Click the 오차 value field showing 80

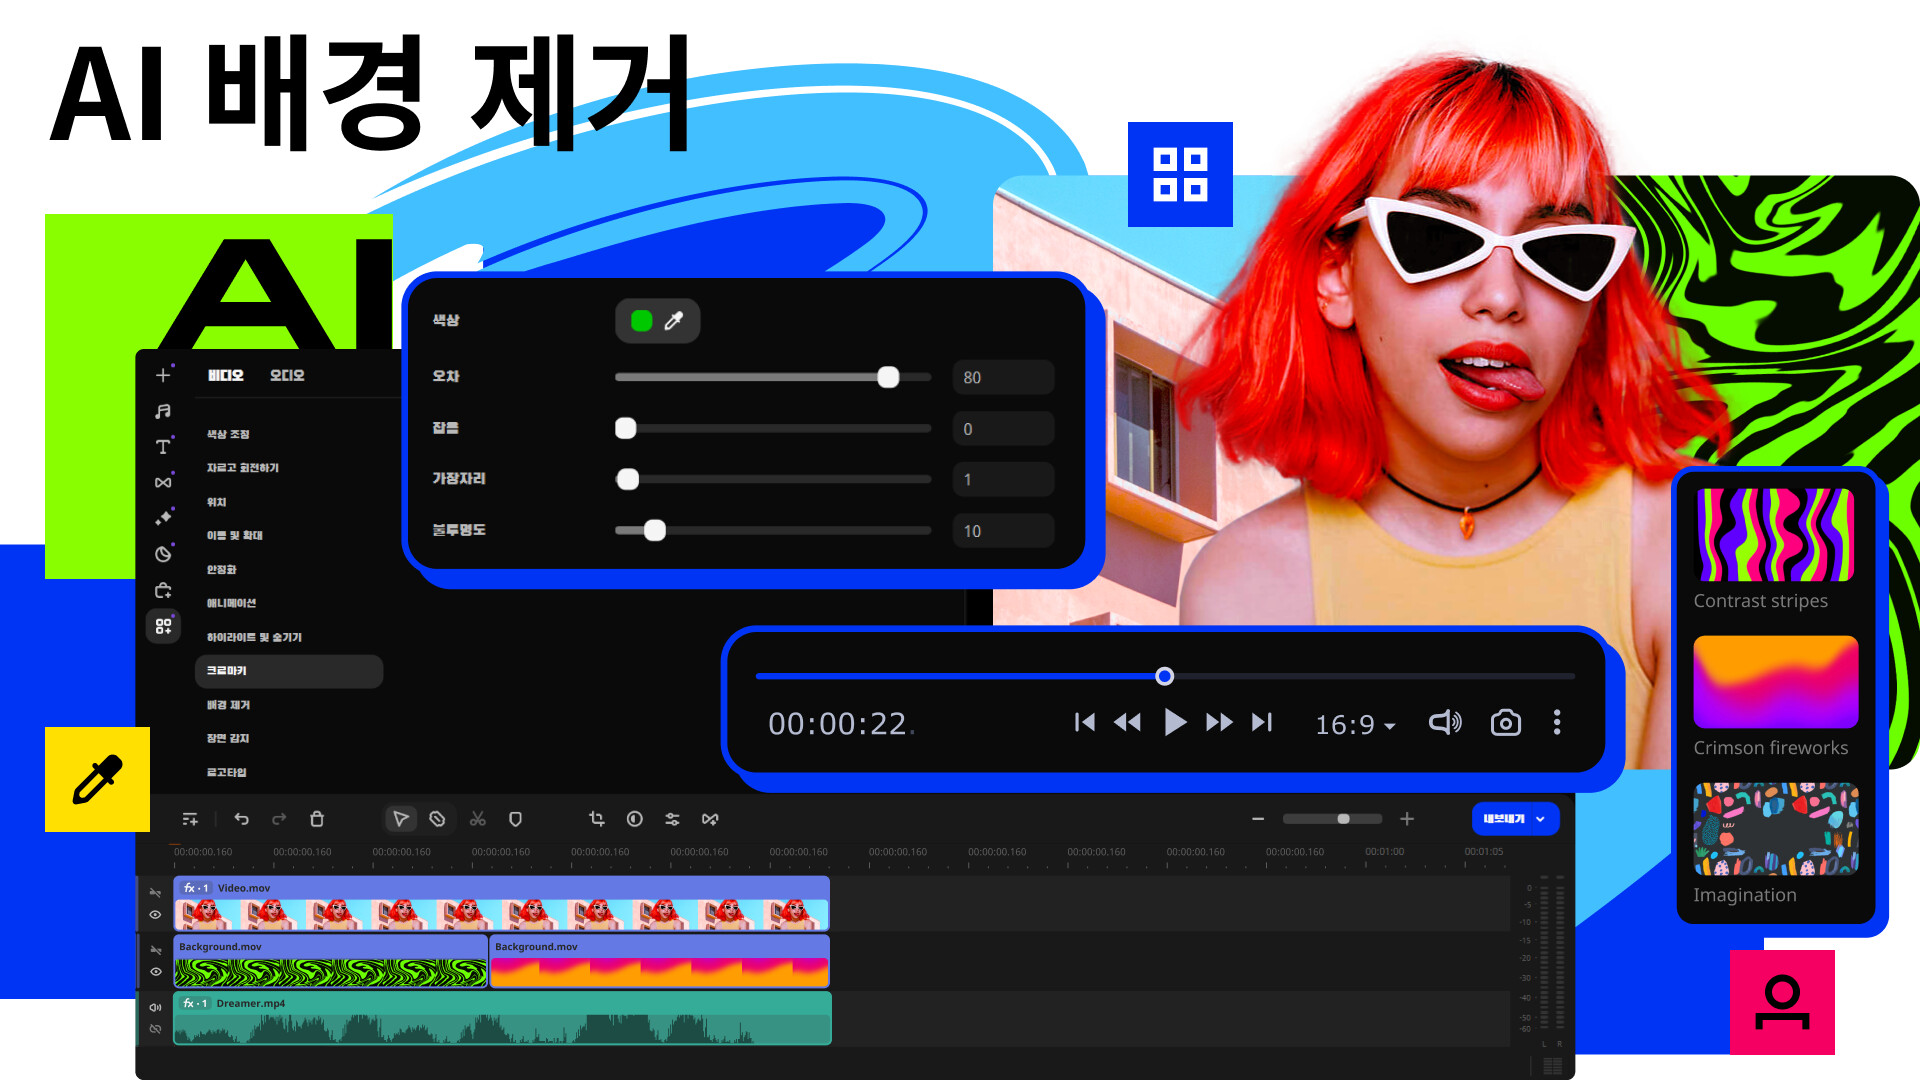click(1003, 377)
